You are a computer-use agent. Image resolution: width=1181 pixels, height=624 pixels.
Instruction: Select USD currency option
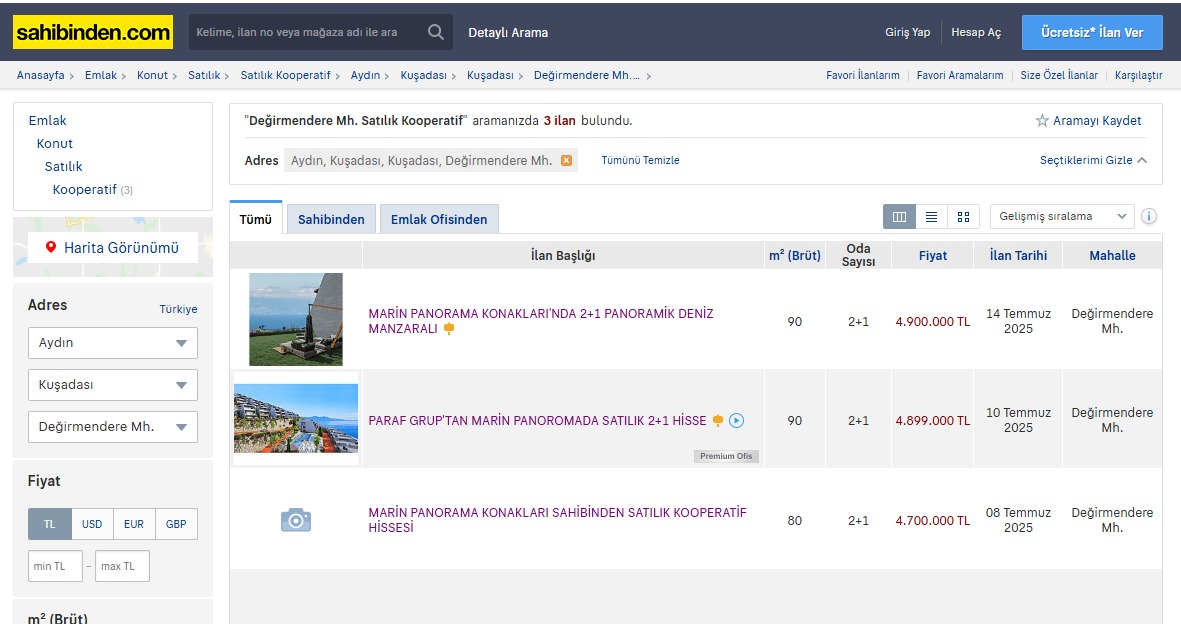pyautogui.click(x=92, y=524)
